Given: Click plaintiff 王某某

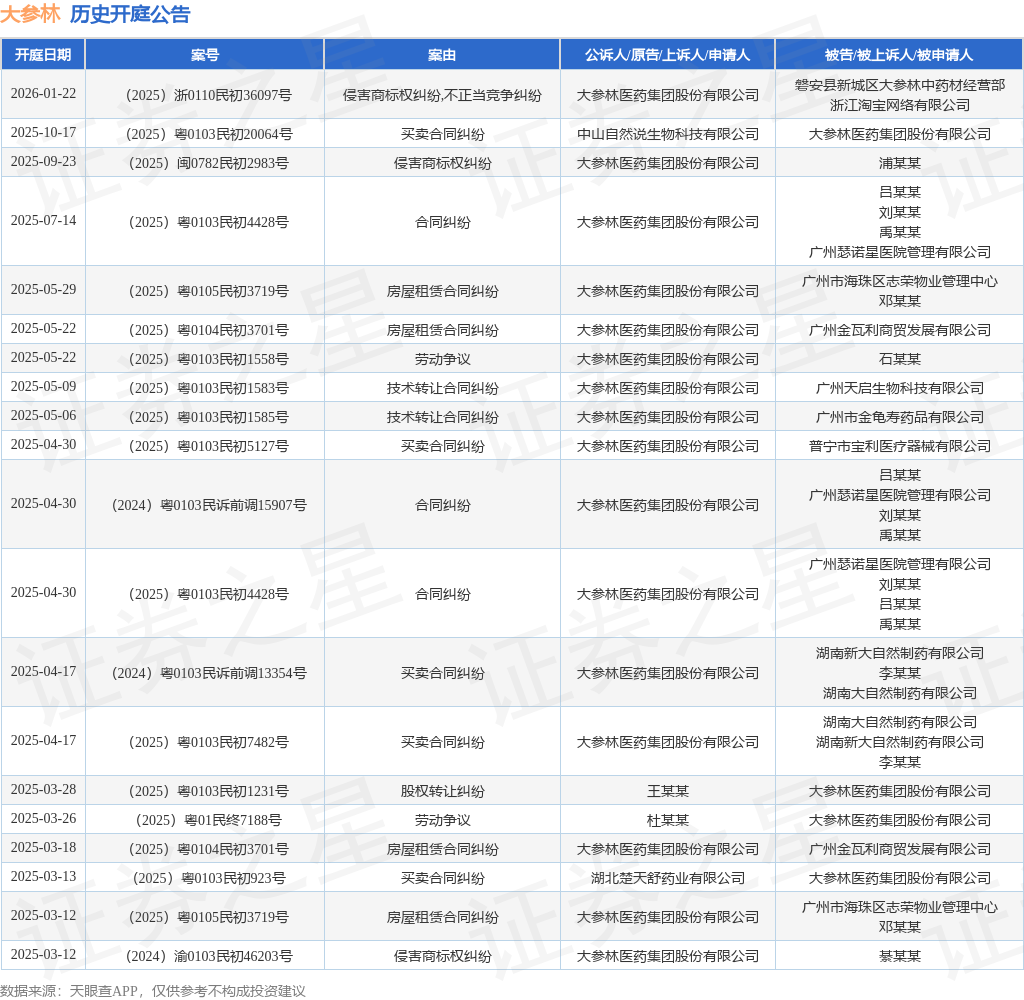Looking at the screenshot, I should [667, 791].
